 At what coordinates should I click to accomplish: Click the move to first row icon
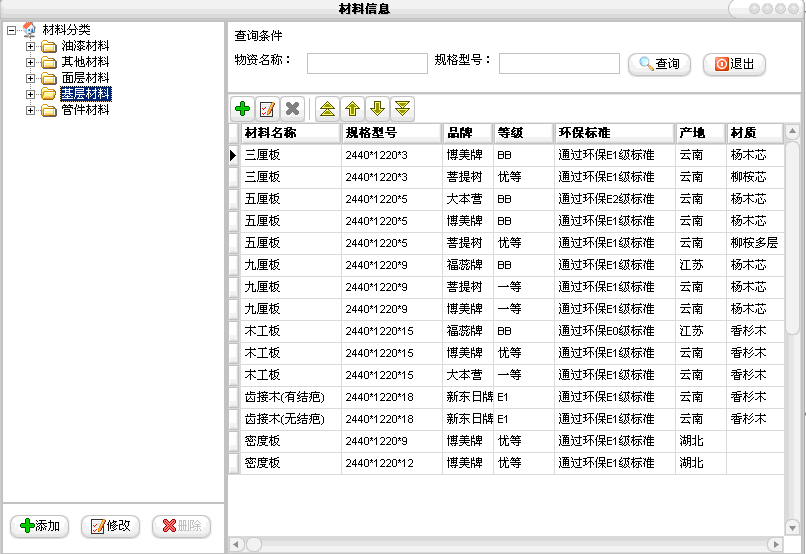pos(327,109)
